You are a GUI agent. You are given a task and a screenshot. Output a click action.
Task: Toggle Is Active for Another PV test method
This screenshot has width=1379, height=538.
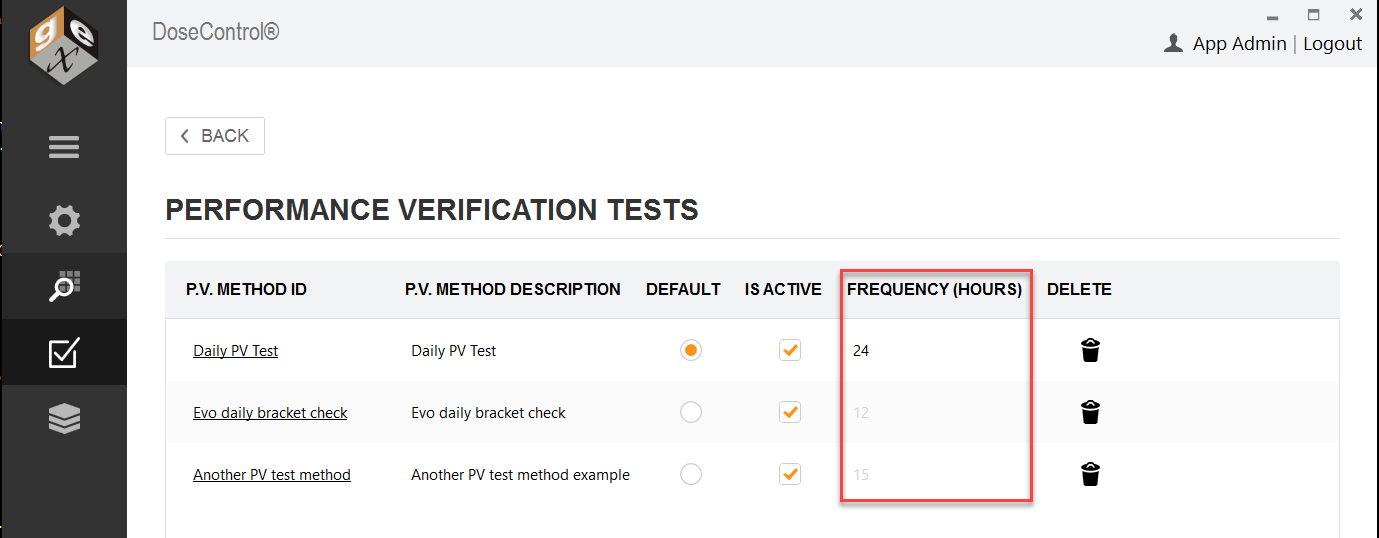click(790, 474)
